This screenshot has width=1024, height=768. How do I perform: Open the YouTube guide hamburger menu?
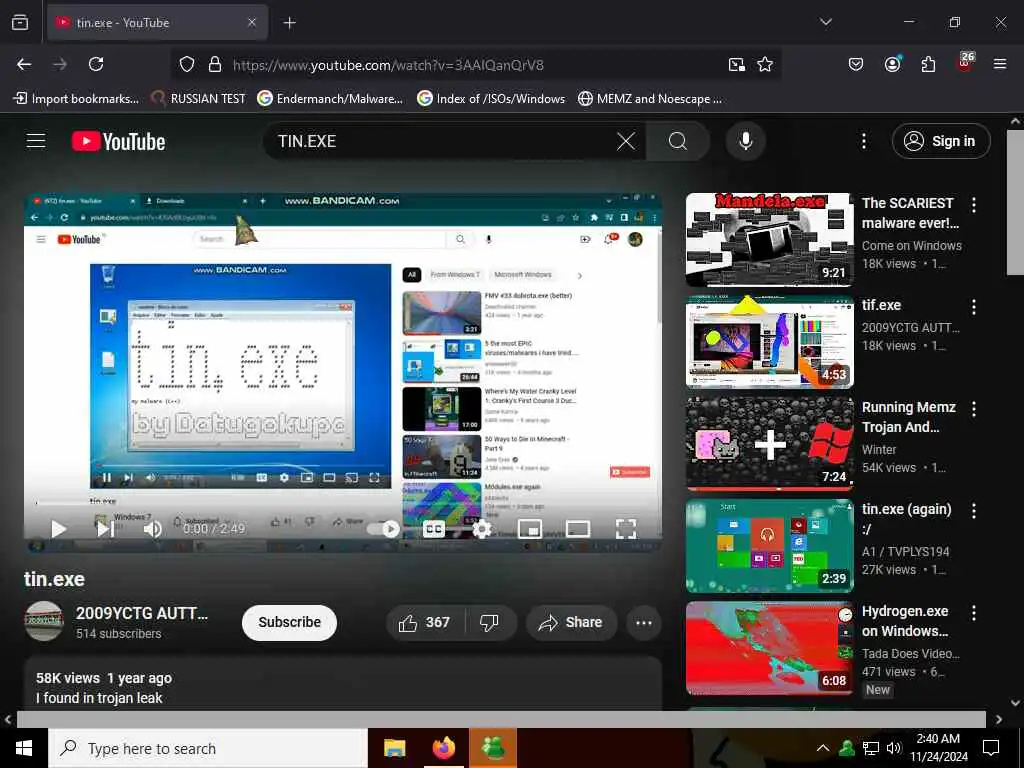click(x=36, y=141)
